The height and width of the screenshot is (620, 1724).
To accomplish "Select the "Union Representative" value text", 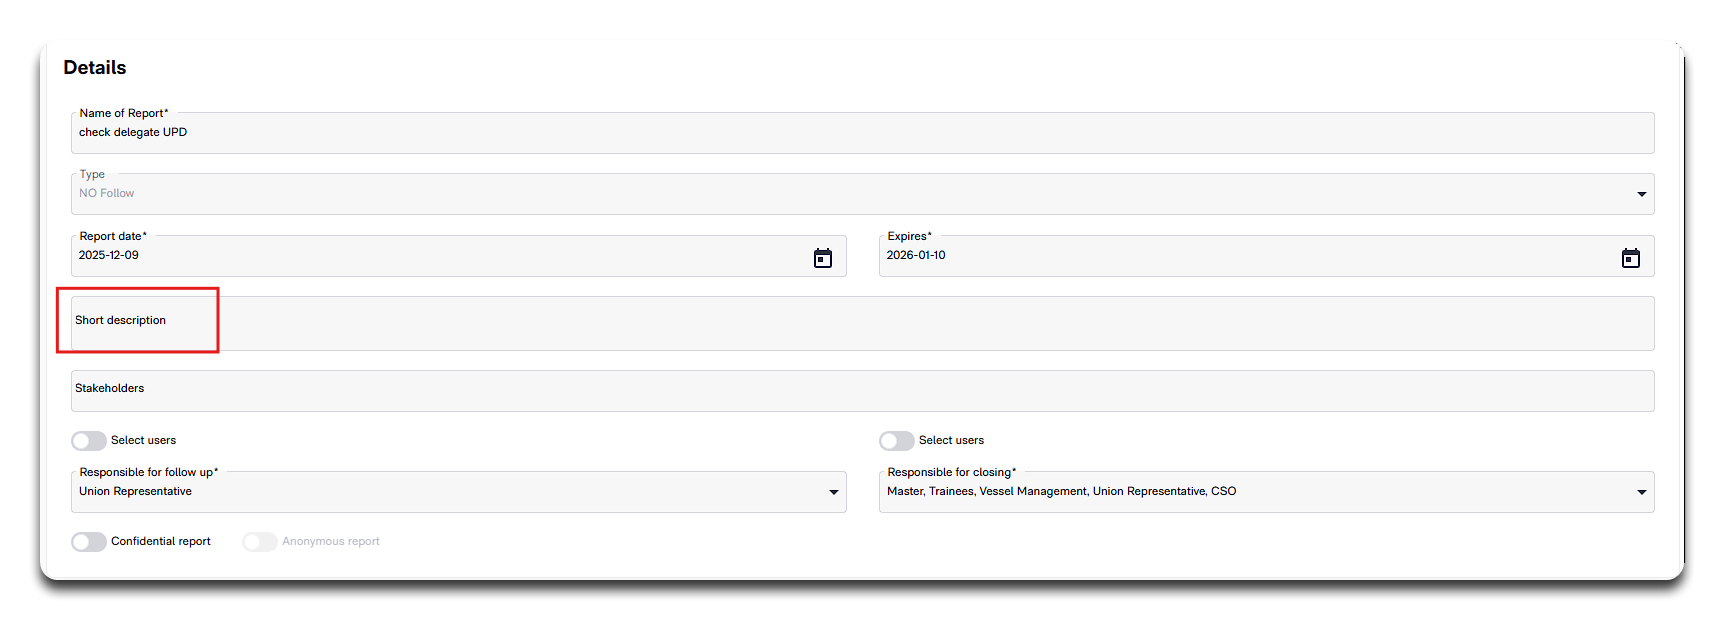I will [x=136, y=492].
